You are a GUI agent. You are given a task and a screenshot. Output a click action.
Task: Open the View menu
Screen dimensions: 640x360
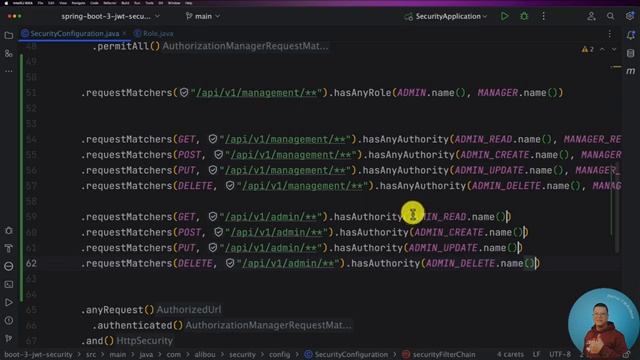coord(63,3)
